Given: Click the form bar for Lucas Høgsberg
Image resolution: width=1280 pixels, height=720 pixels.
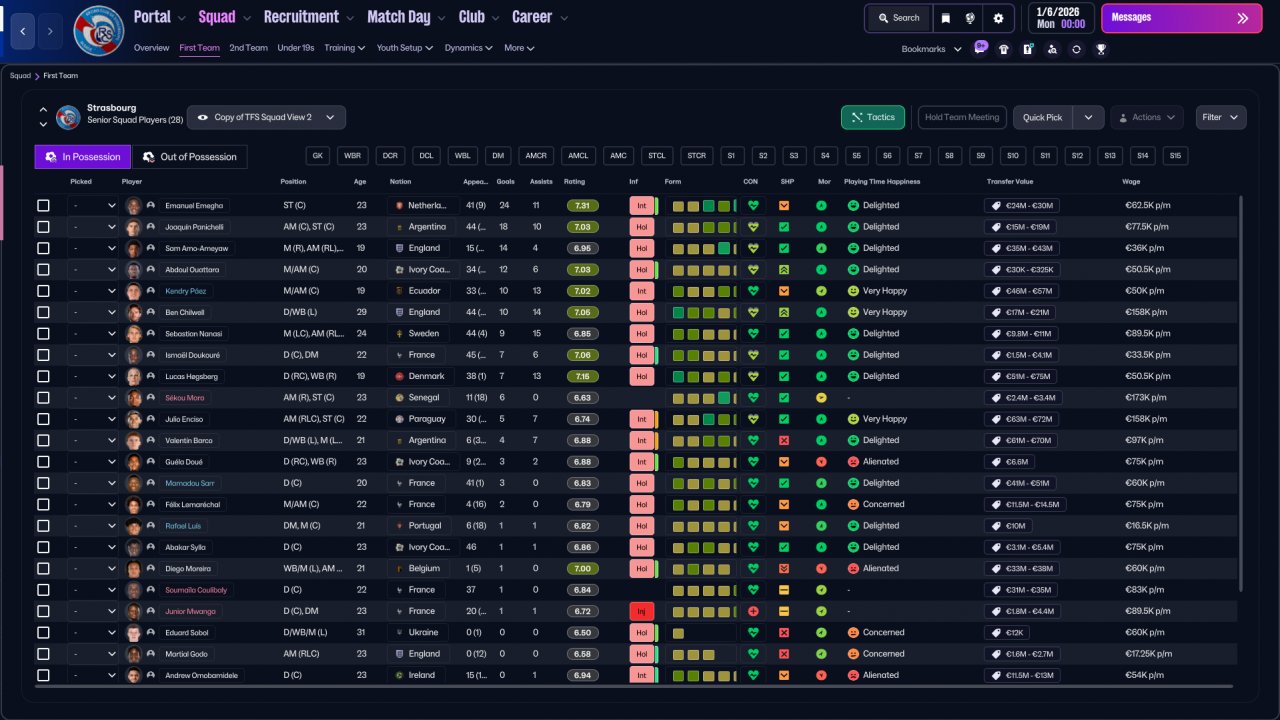Looking at the screenshot, I should pos(702,376).
